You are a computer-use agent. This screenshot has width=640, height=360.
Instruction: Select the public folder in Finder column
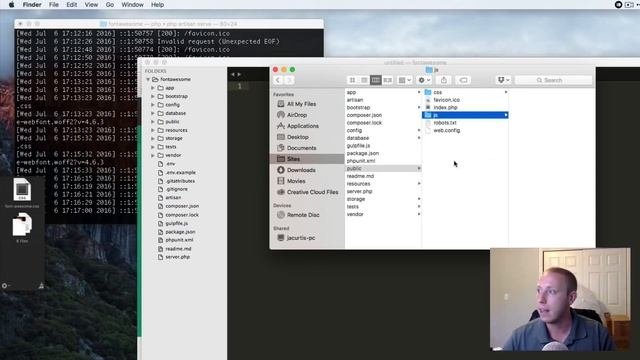383,169
